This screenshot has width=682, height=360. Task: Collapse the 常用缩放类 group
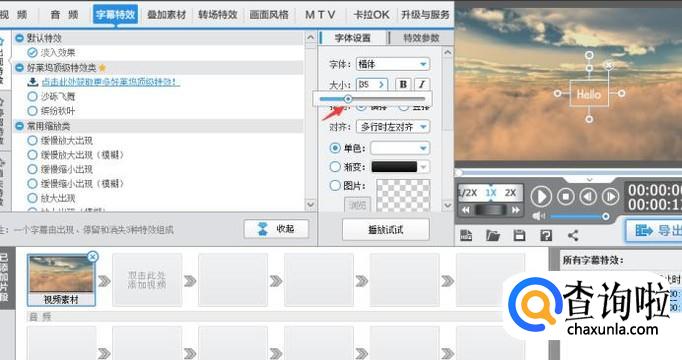pos(19,126)
